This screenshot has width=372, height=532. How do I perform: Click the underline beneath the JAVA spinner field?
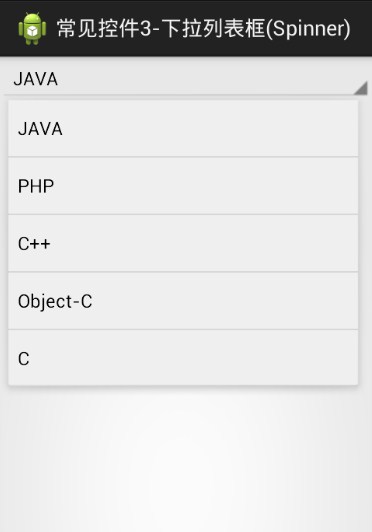[180, 95]
